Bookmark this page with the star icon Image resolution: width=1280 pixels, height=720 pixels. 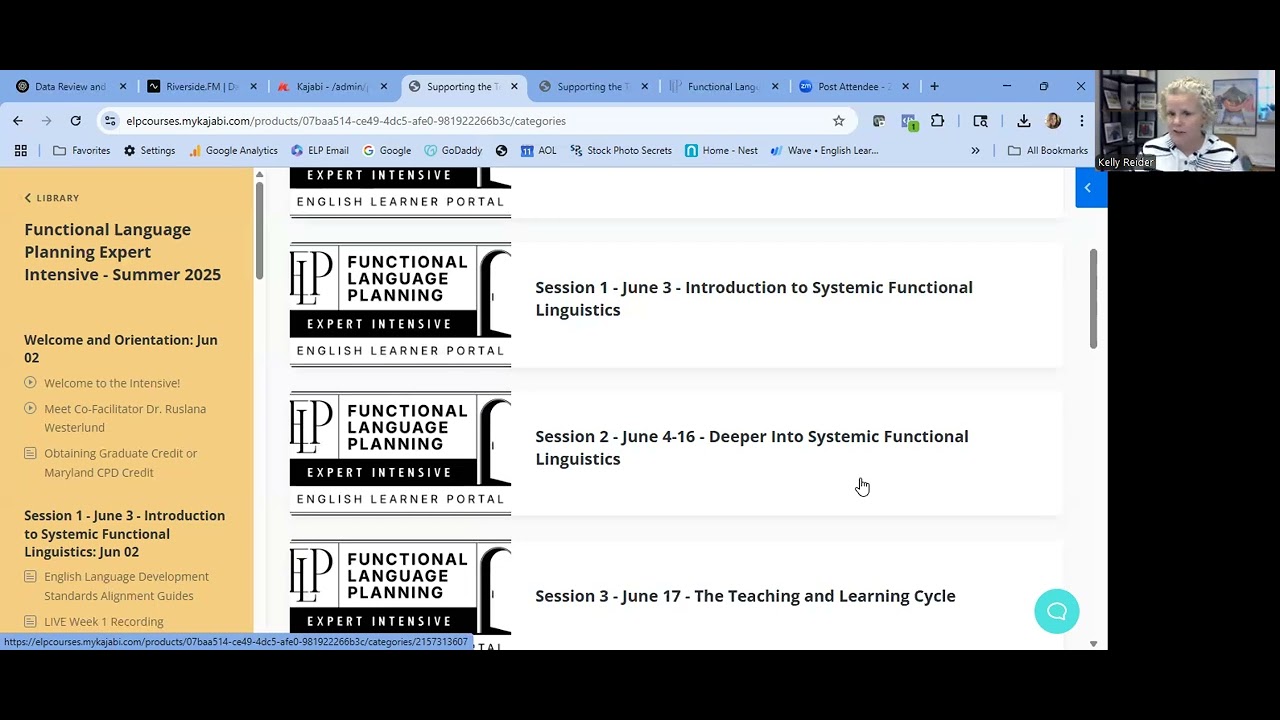pos(839,121)
